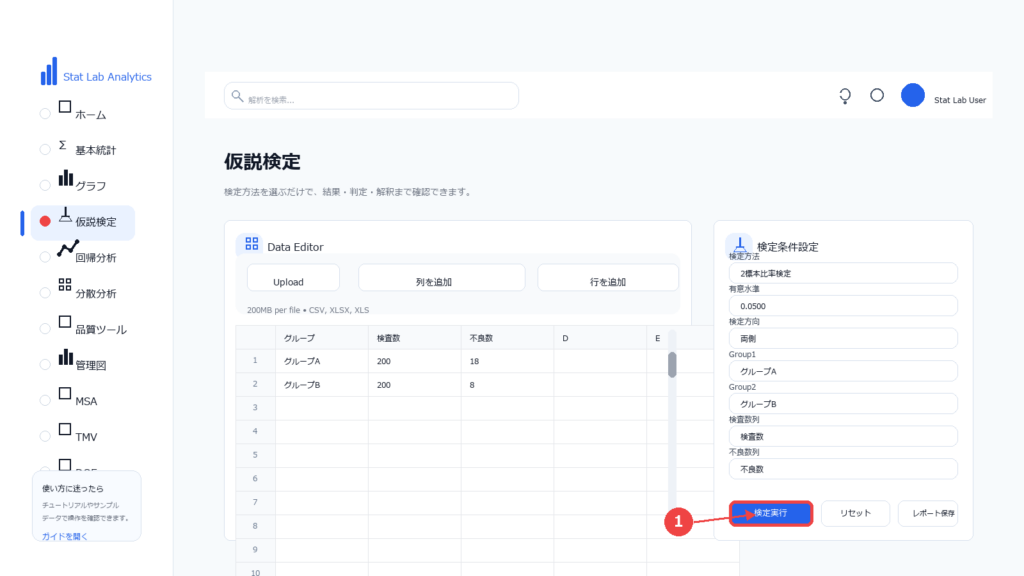This screenshot has height=576, width=1024.
Task: Click the 解析を検索 search field
Action: tap(372, 96)
